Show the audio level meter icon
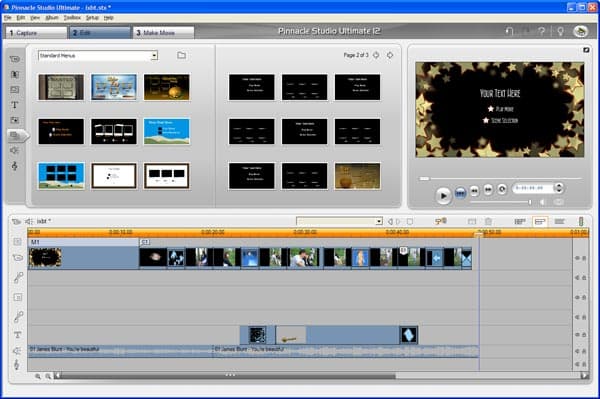Image resolution: width=600 pixels, height=399 pixels. tap(580, 221)
